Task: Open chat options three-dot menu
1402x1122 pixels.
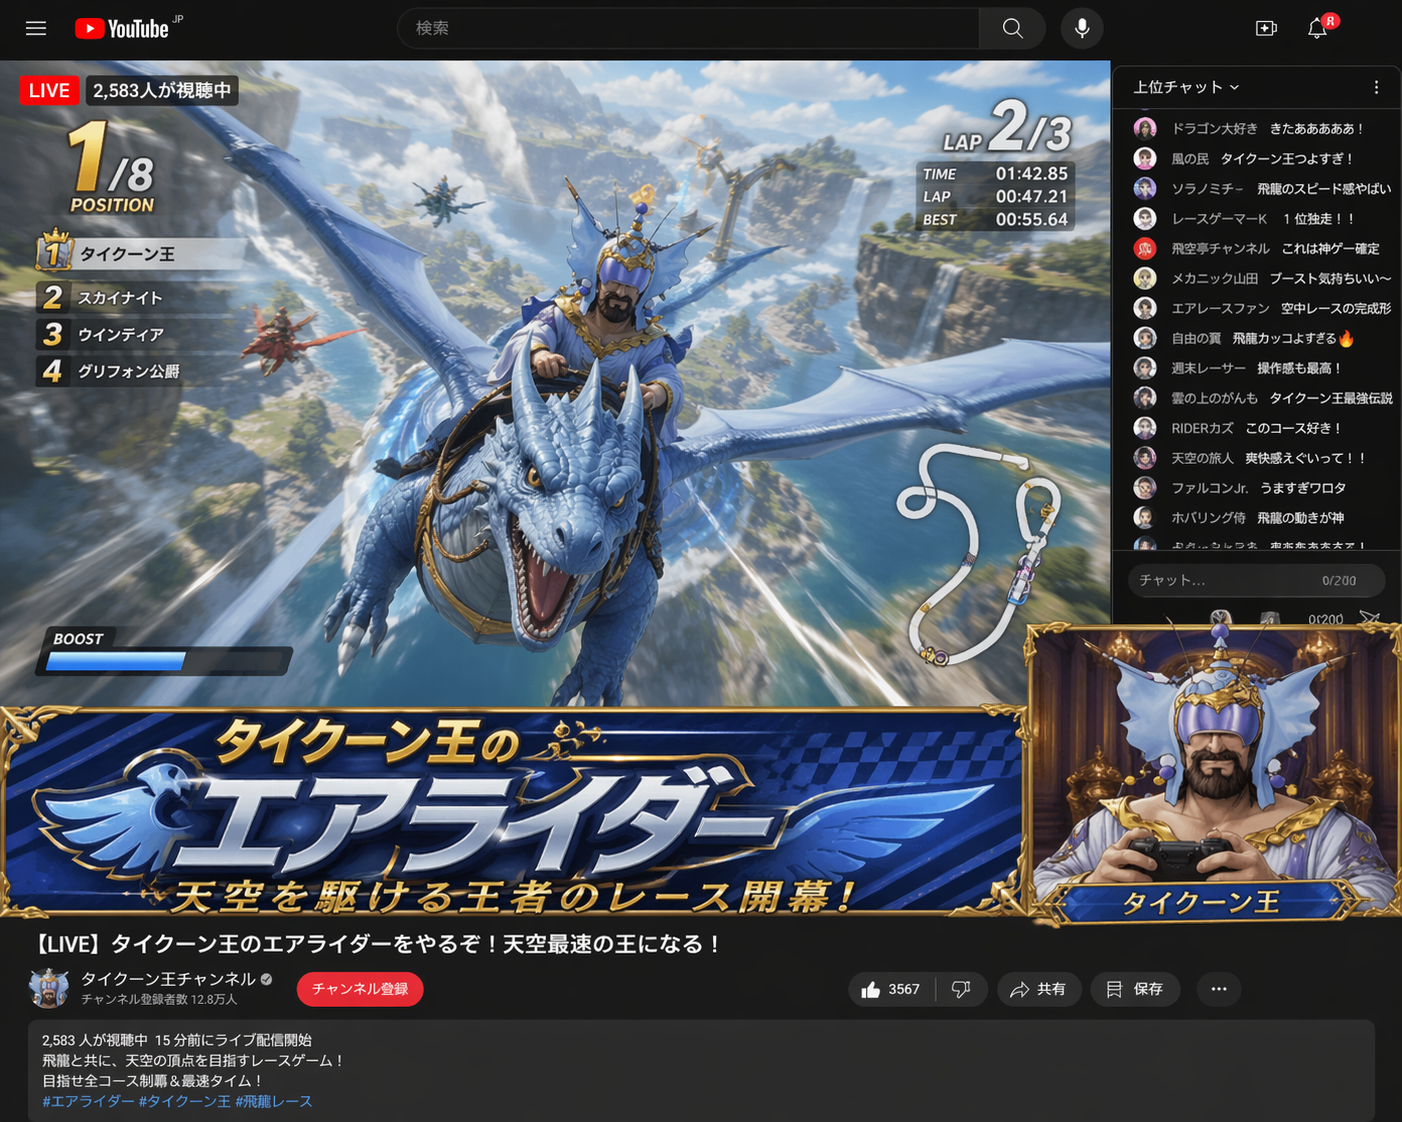Action: tap(1376, 88)
